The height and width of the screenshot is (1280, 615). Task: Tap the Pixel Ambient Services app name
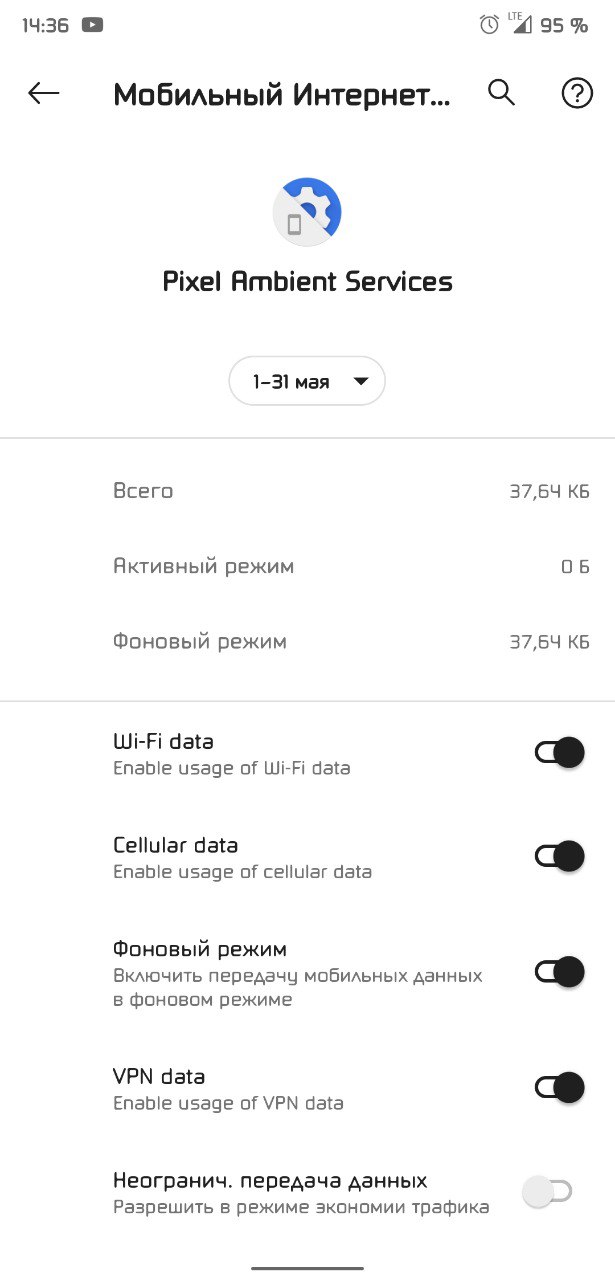[x=307, y=282]
